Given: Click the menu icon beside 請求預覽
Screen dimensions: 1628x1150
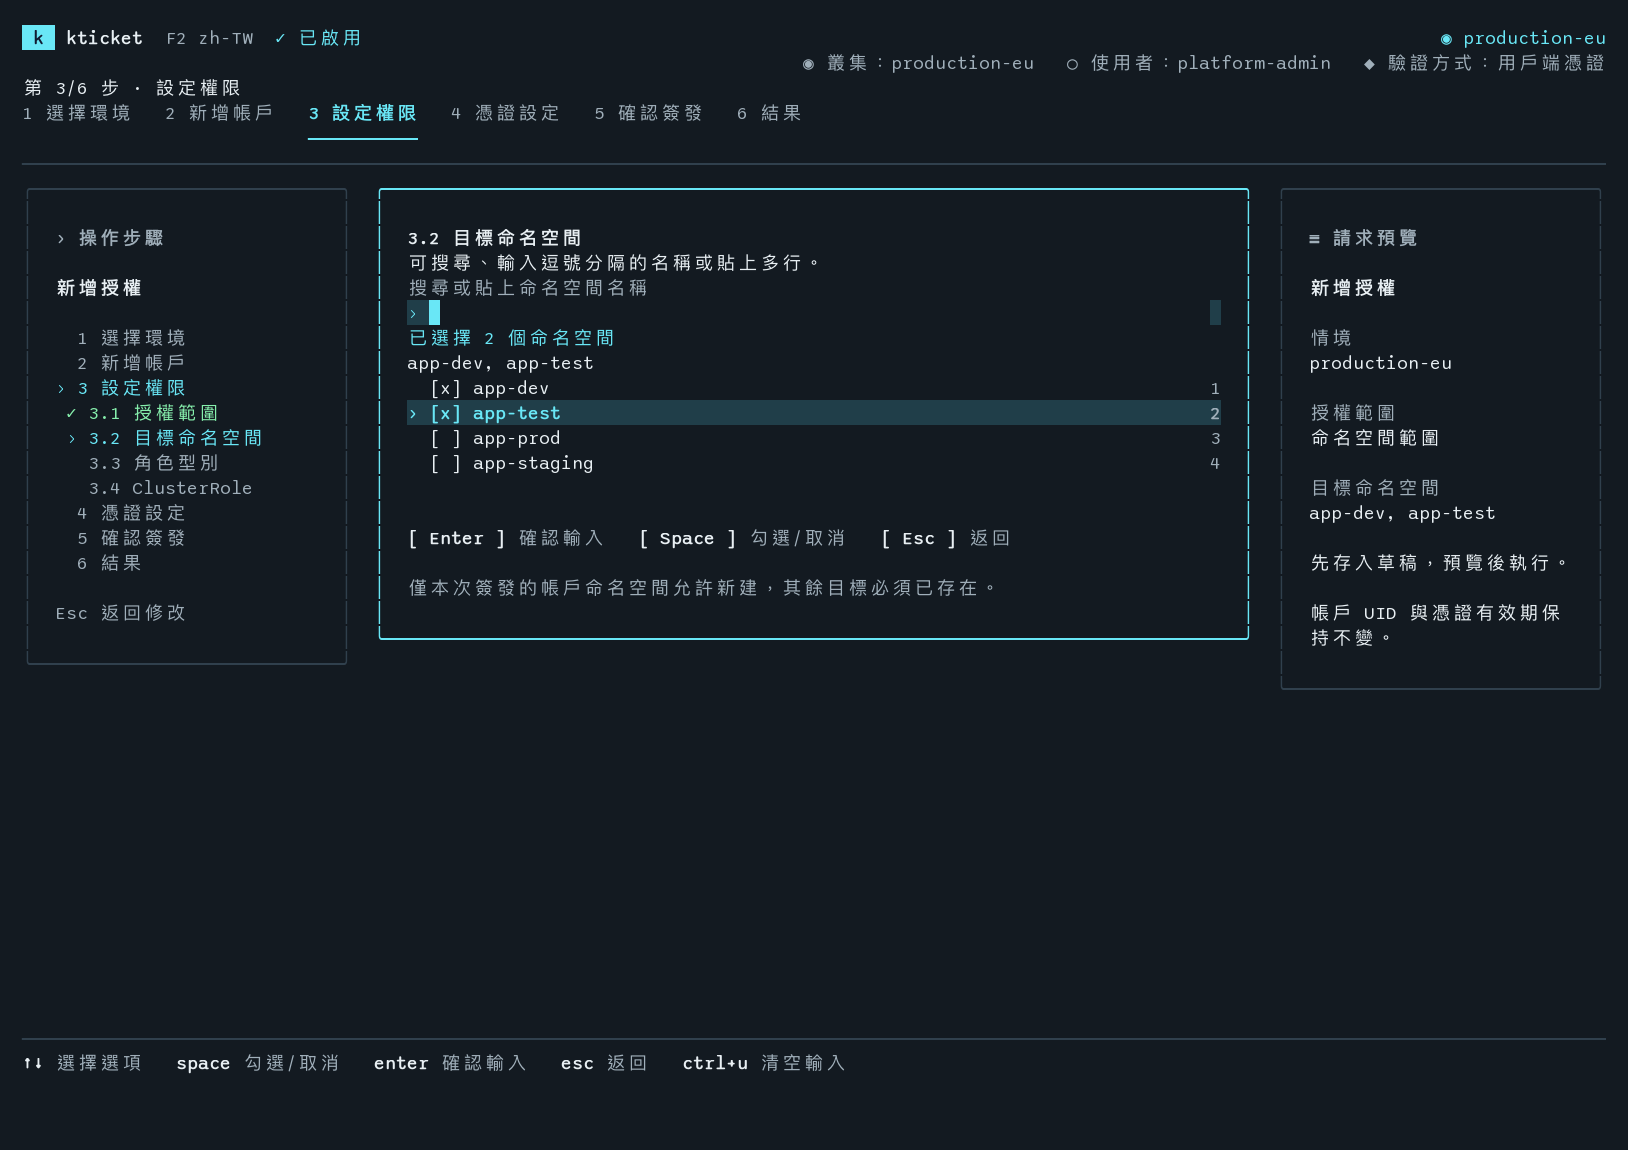Looking at the screenshot, I should click(1314, 238).
